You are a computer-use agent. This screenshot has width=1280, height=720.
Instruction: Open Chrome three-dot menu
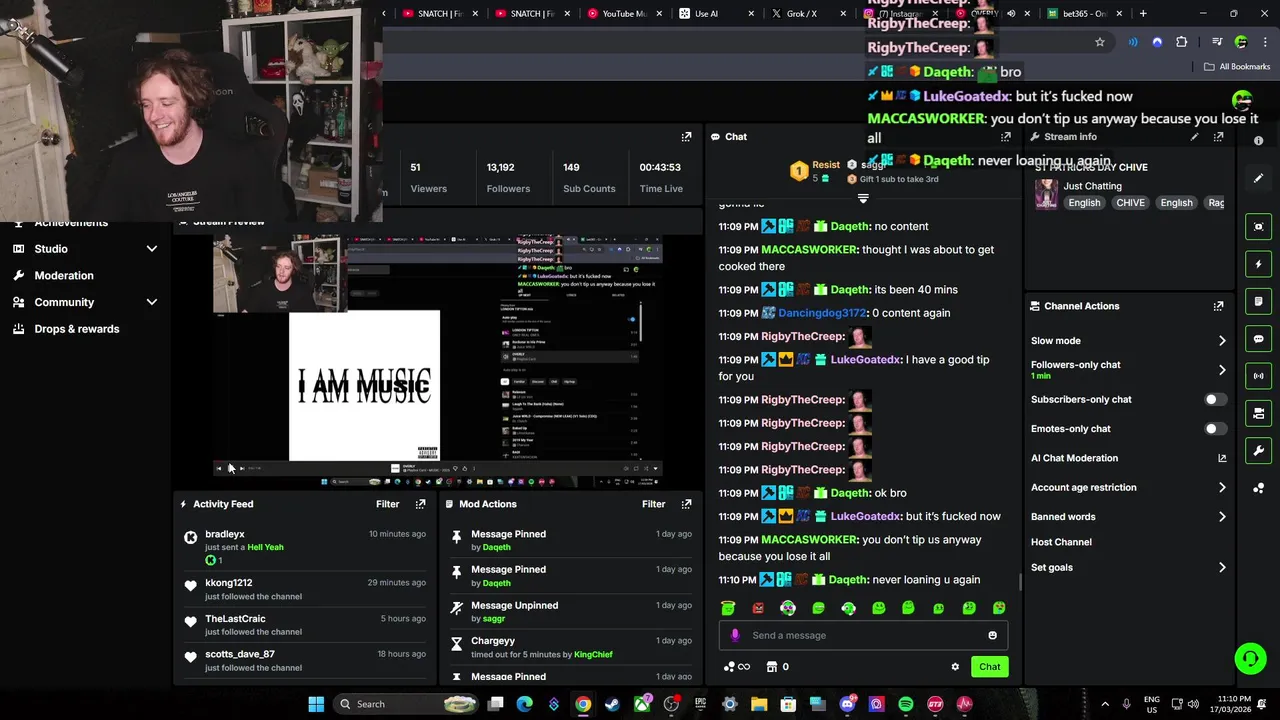tap(1263, 42)
